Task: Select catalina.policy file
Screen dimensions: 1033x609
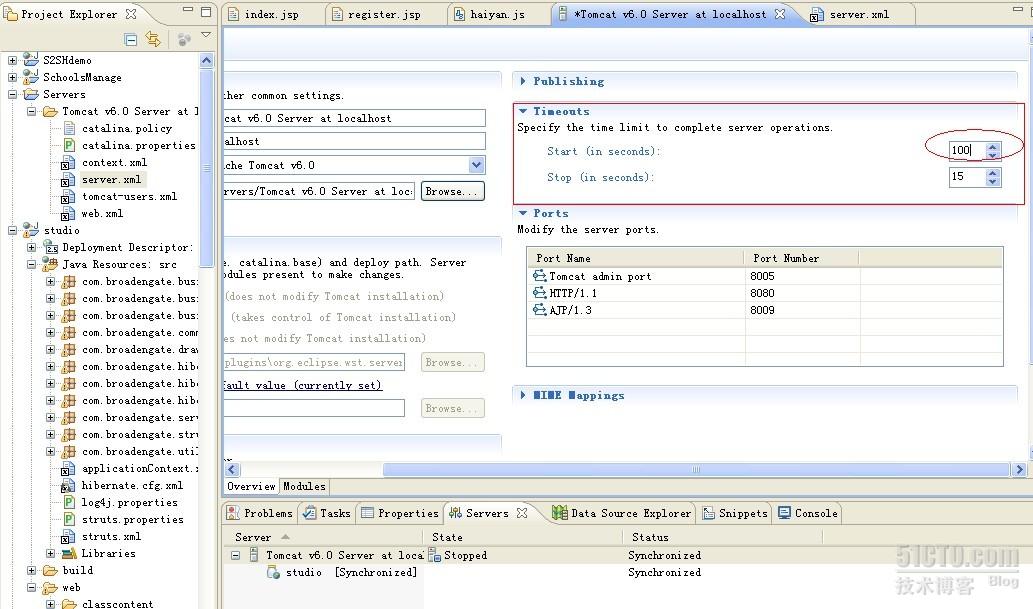Action: [126, 129]
